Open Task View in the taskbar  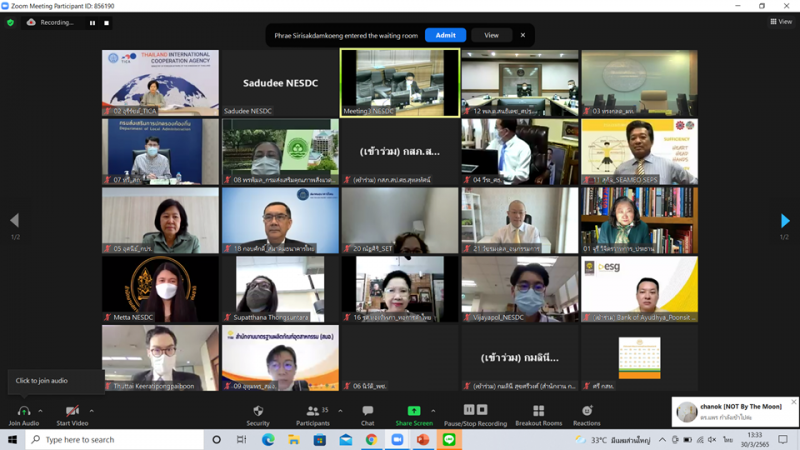point(241,439)
